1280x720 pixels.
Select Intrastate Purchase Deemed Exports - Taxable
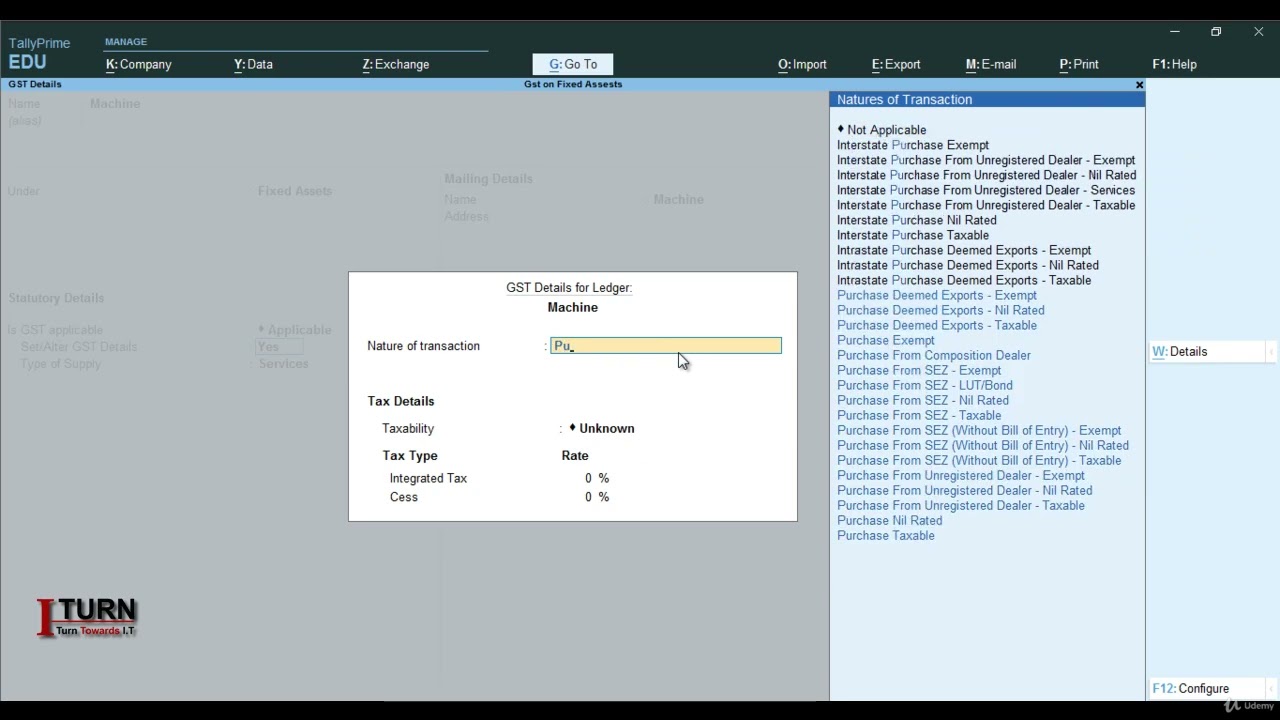tap(964, 280)
